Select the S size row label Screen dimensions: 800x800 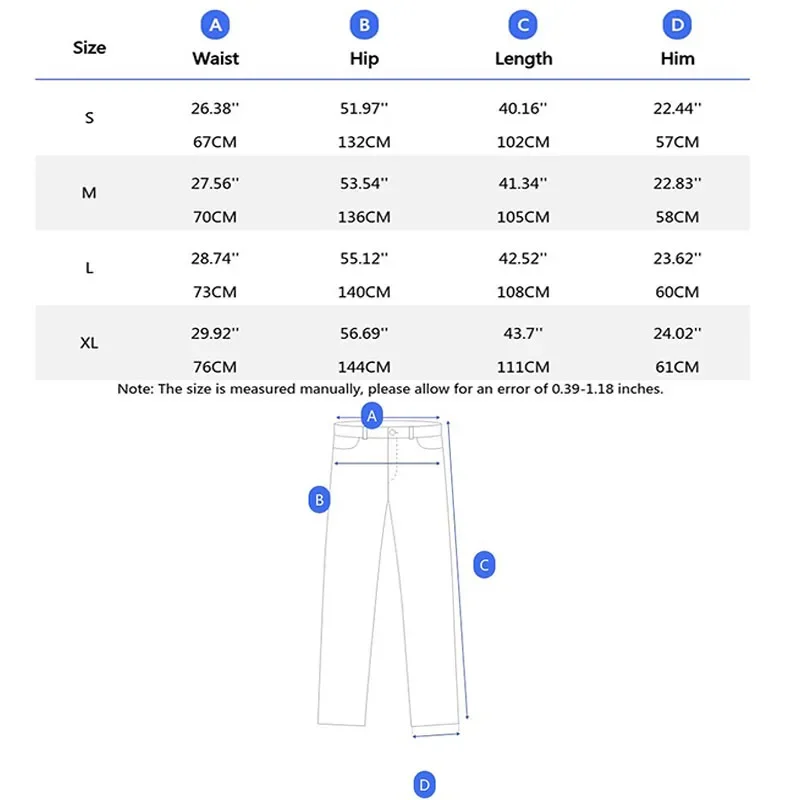pyautogui.click(x=89, y=118)
